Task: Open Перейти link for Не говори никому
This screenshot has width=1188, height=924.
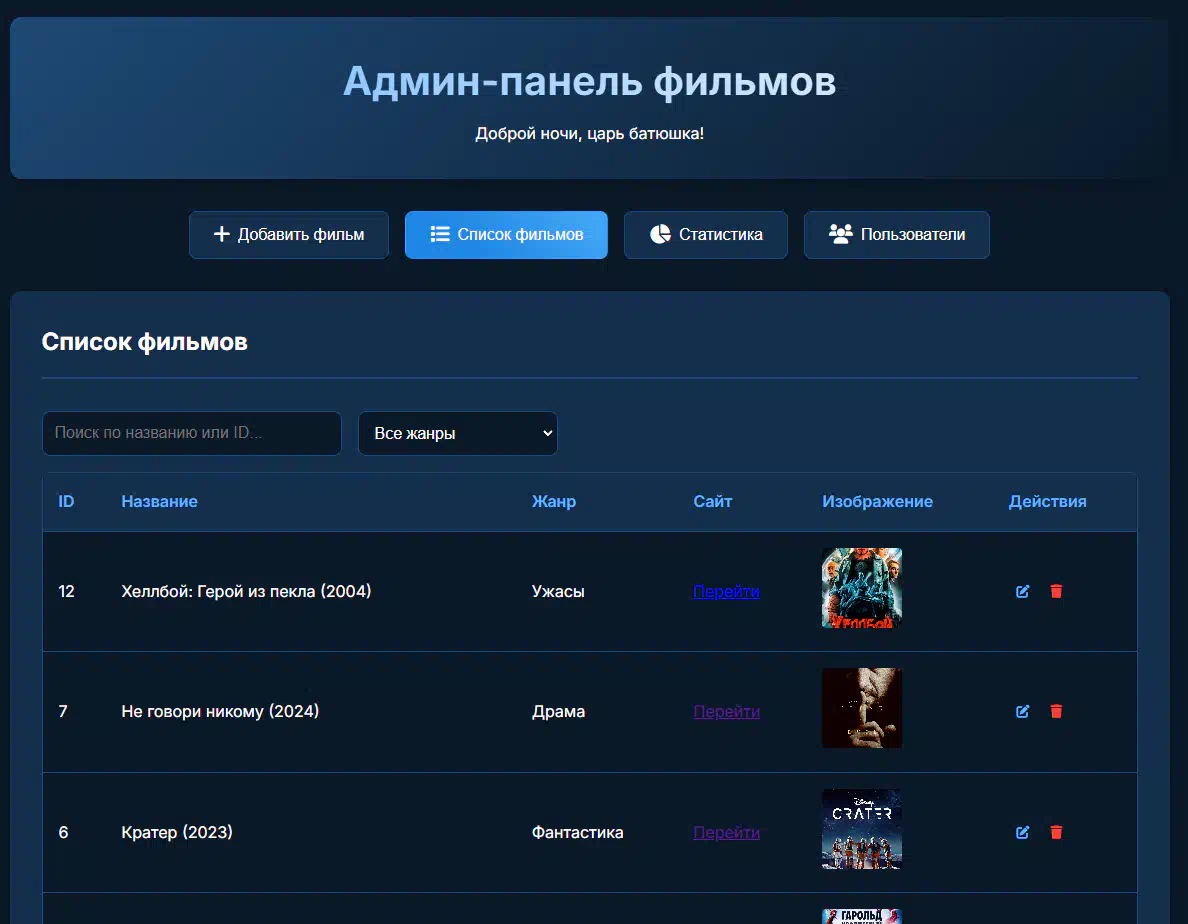Action: (726, 711)
